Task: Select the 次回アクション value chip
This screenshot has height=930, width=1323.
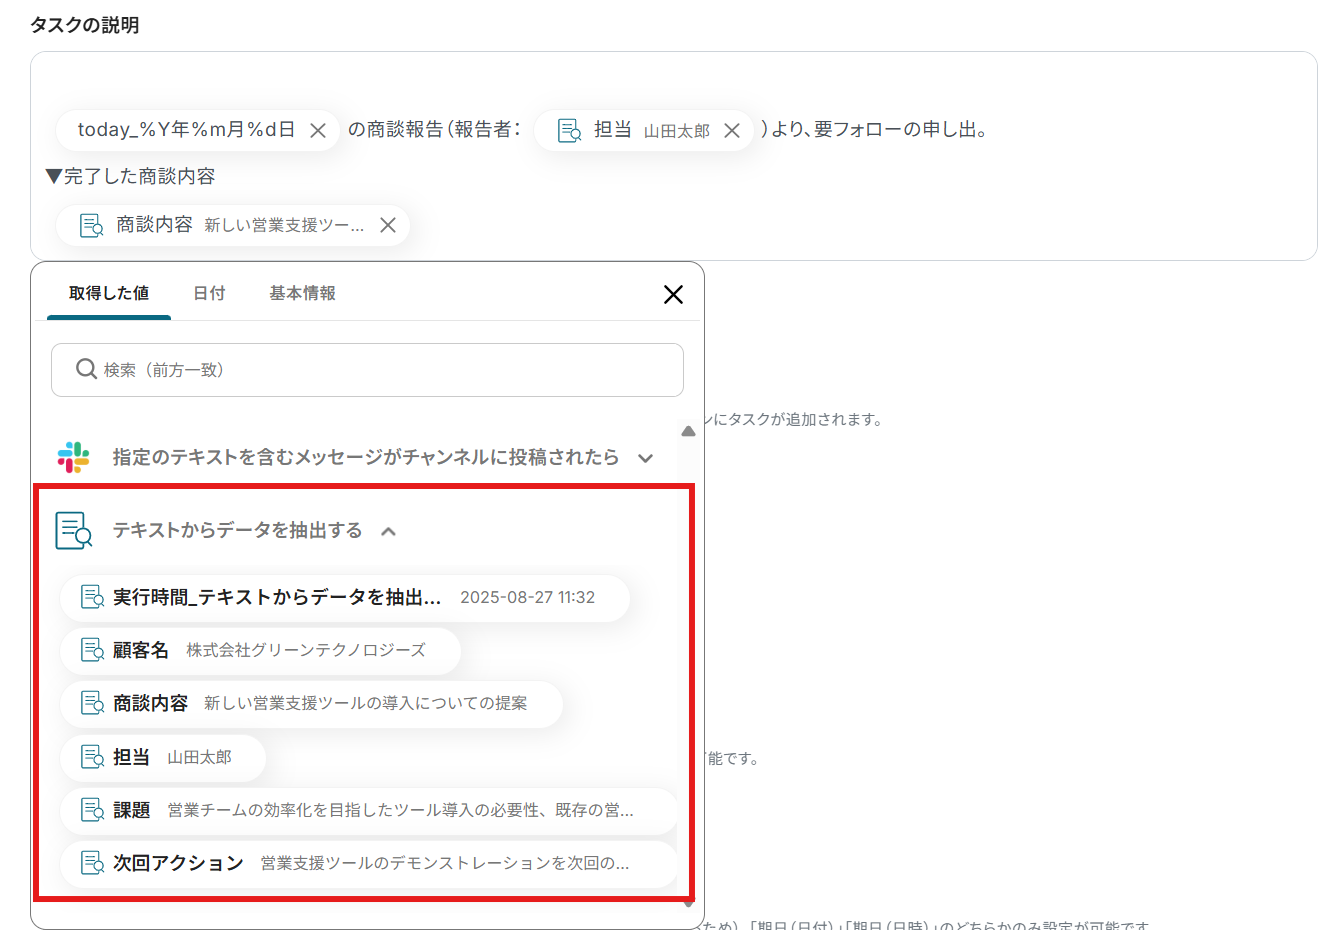Action: 369,863
